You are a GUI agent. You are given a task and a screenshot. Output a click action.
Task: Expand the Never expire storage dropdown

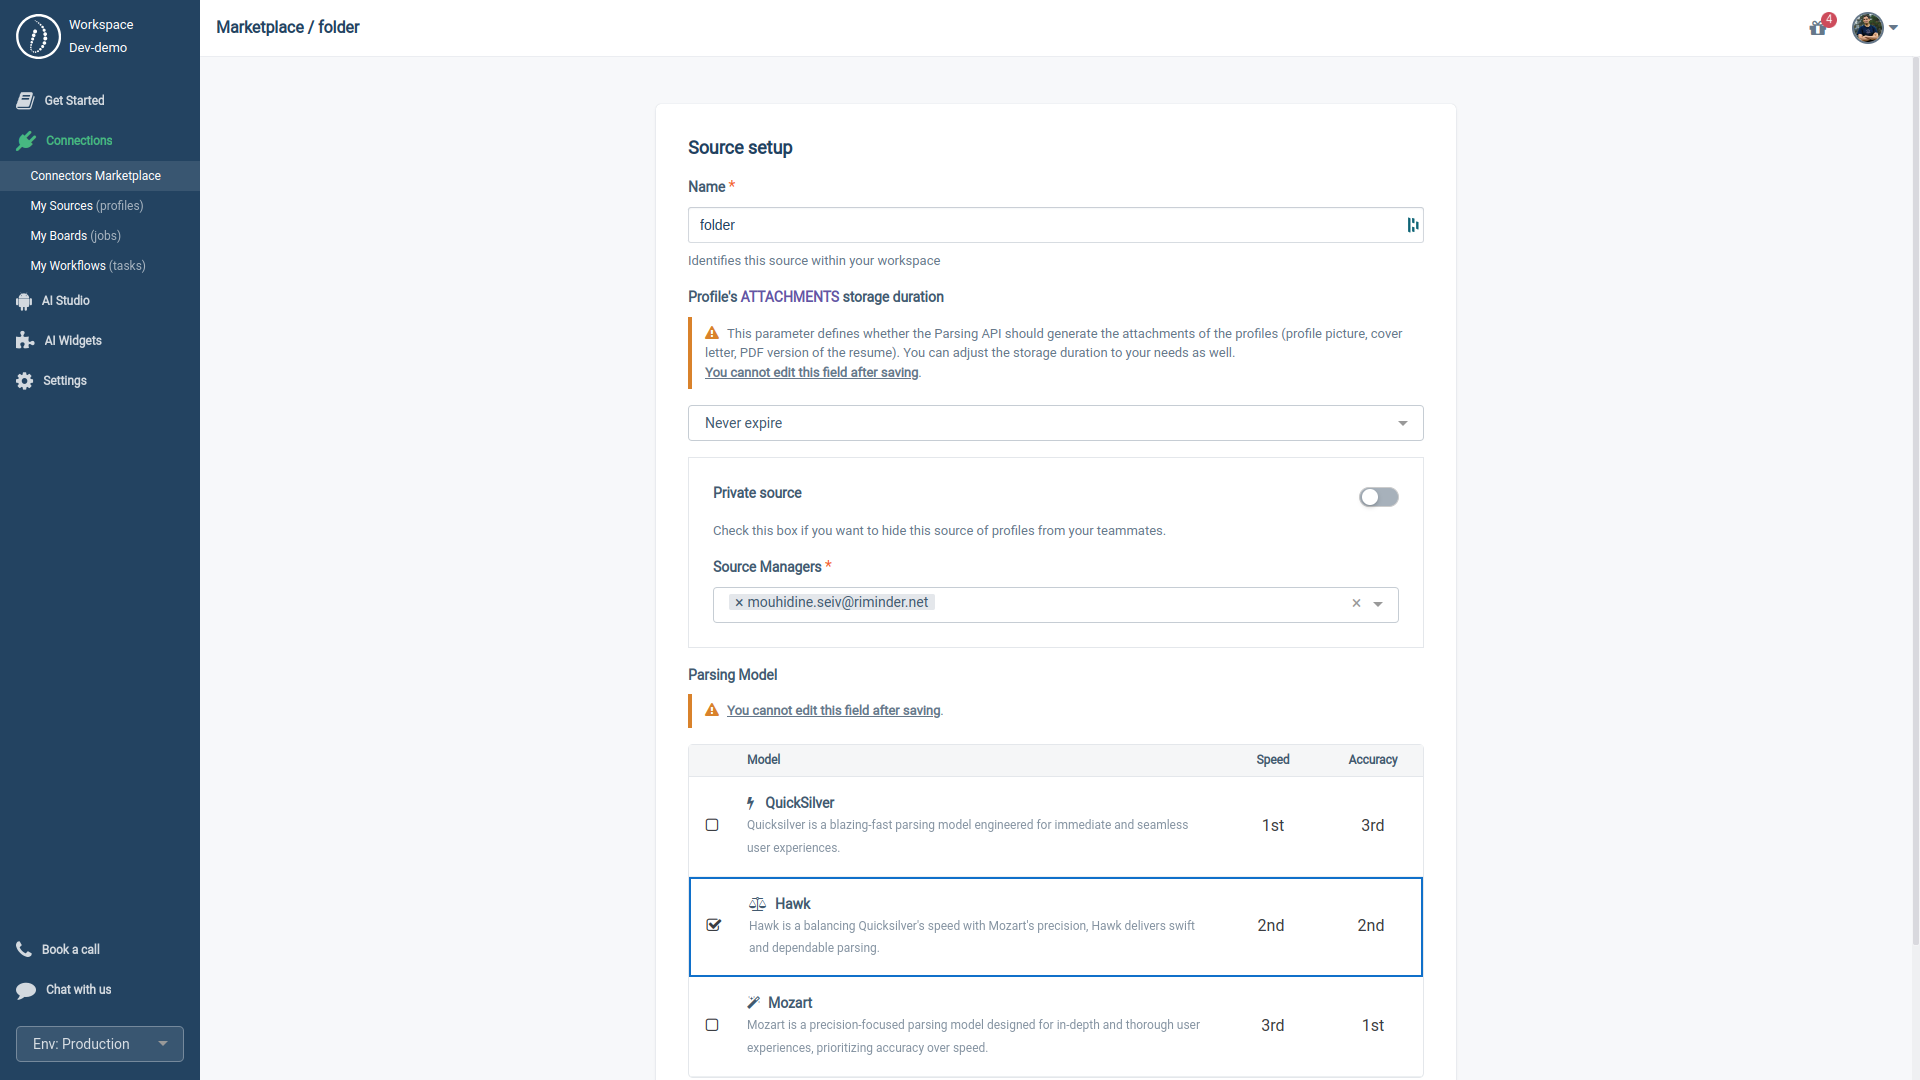1402,423
